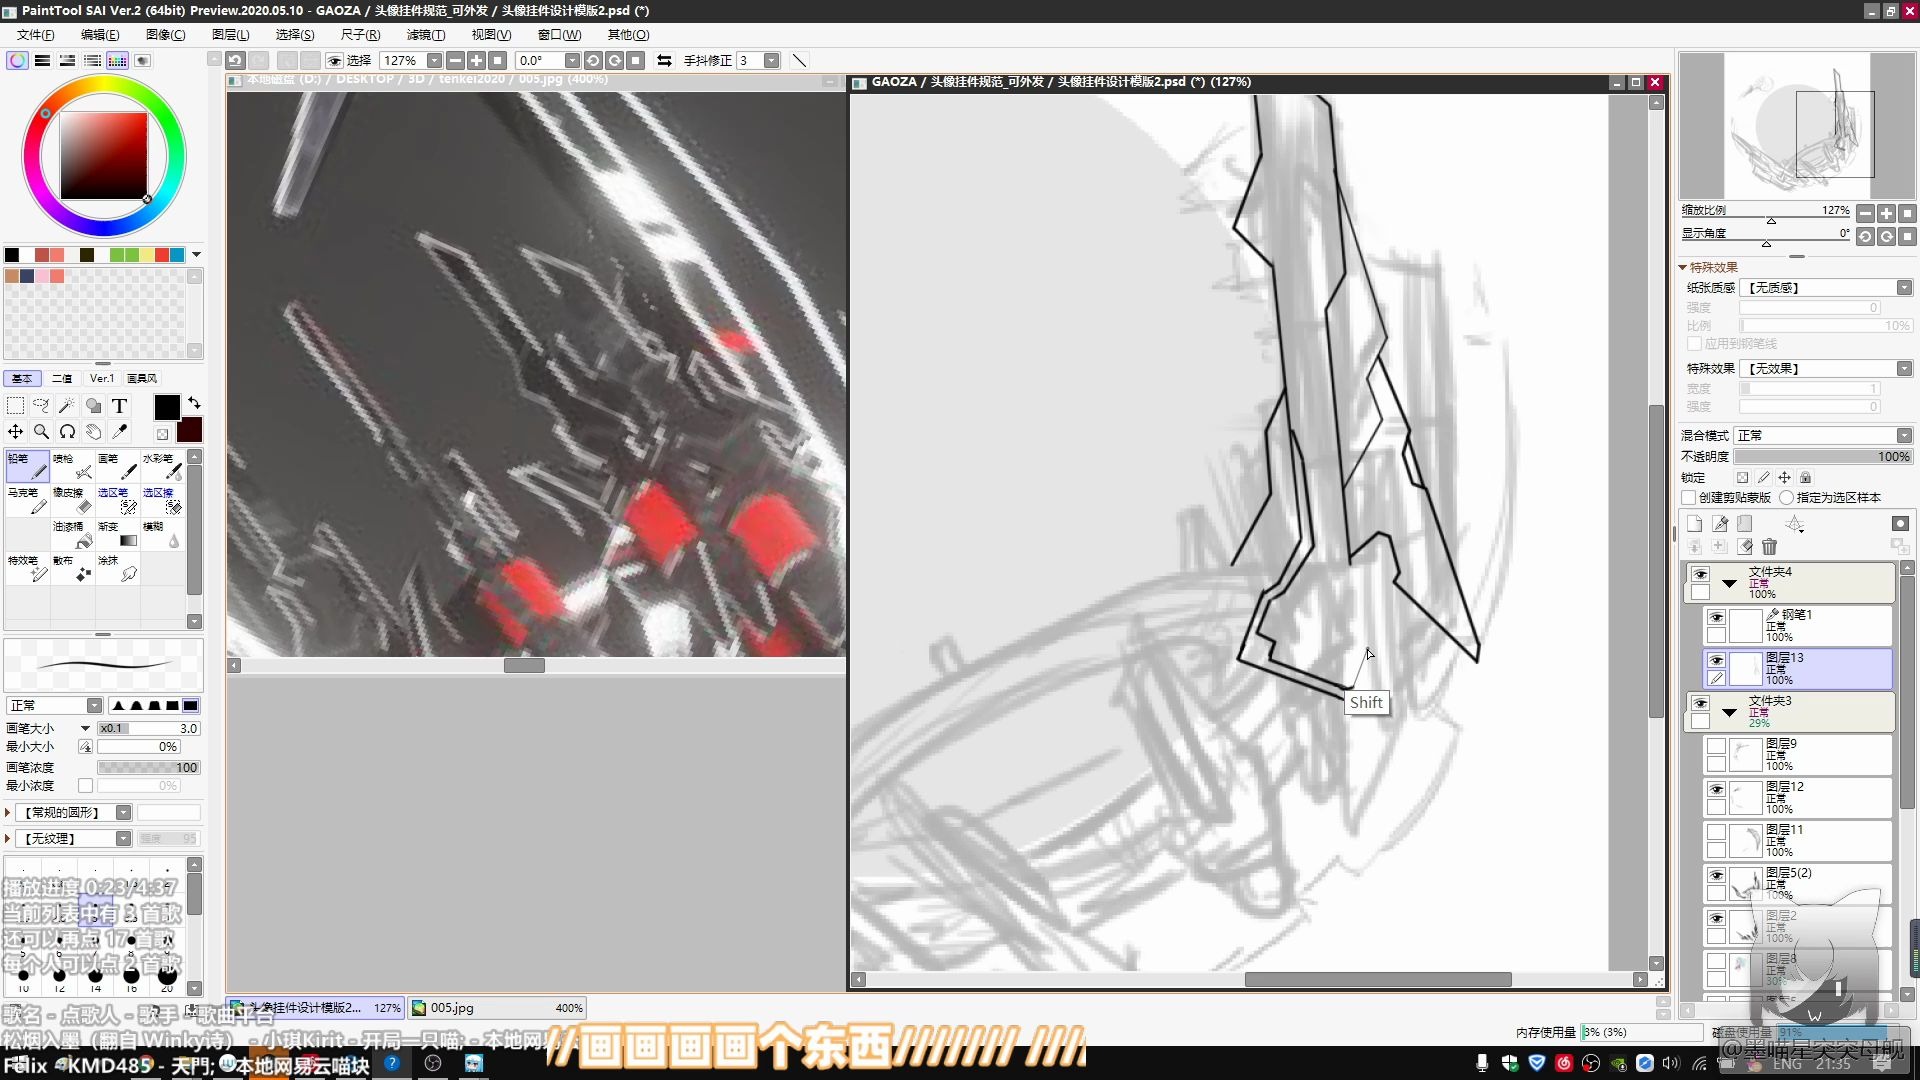1920x1080 pixels.
Task: Open the 滤镜(T) menu
Action: click(x=425, y=34)
